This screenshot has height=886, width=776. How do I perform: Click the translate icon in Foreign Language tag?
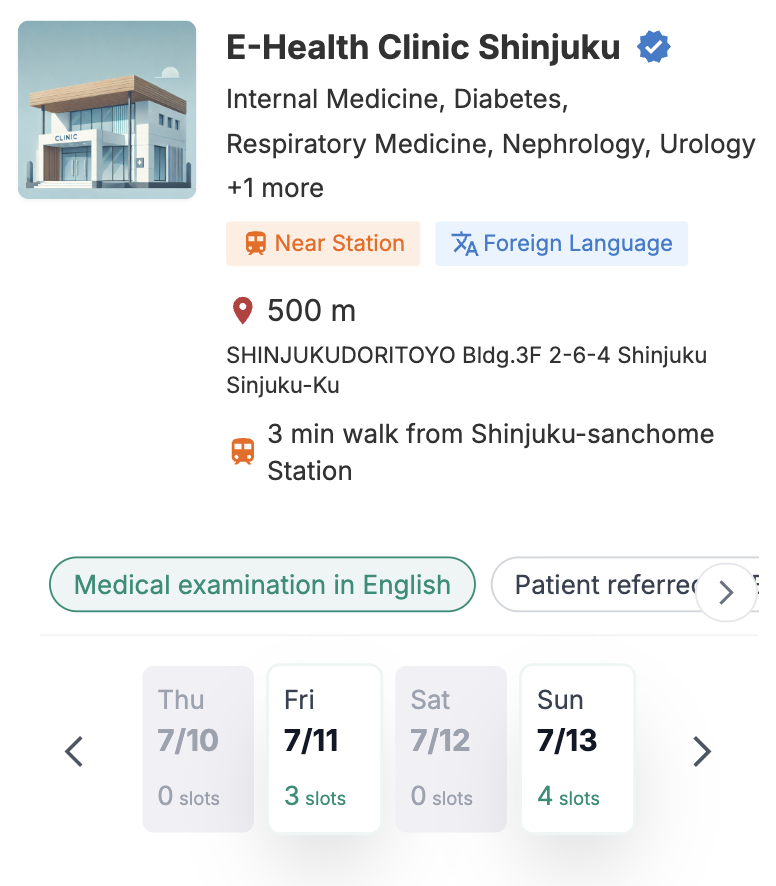pos(464,244)
